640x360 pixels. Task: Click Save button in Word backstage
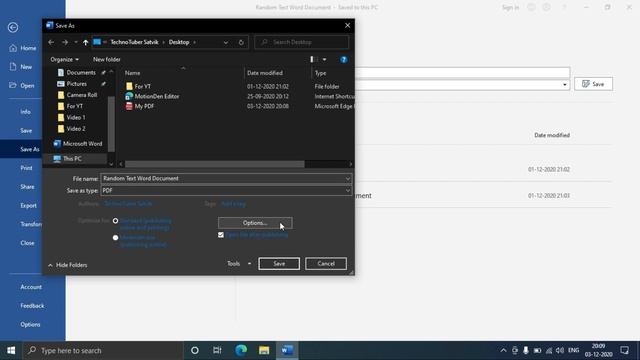click(x=593, y=84)
